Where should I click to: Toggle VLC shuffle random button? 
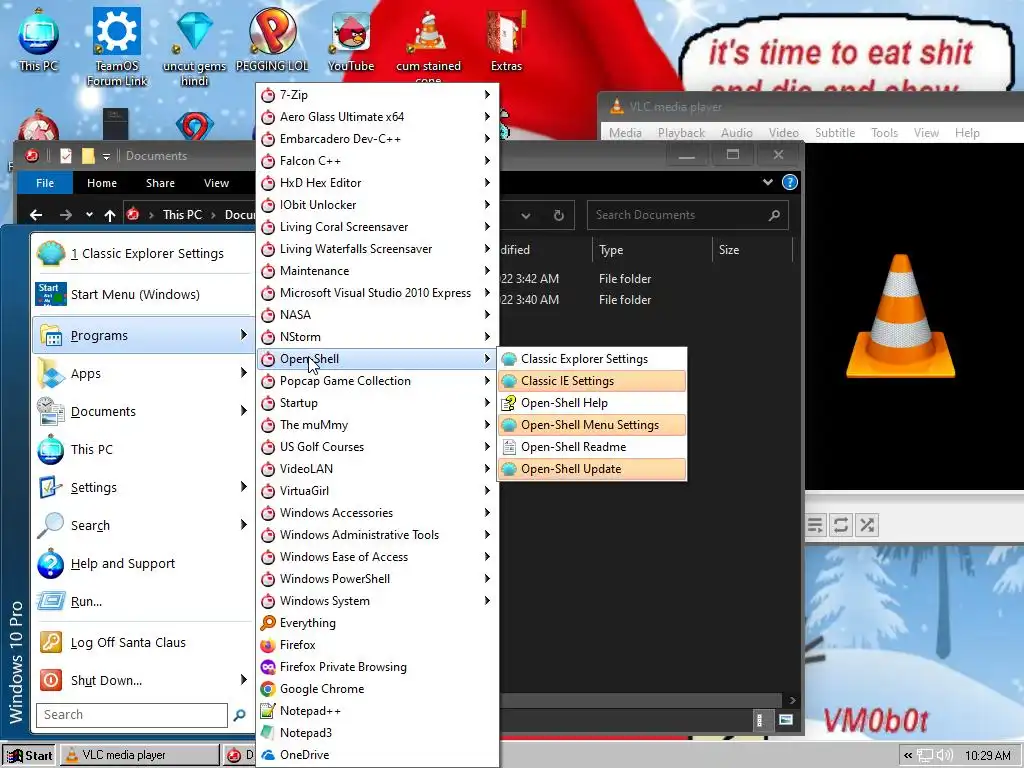(867, 525)
